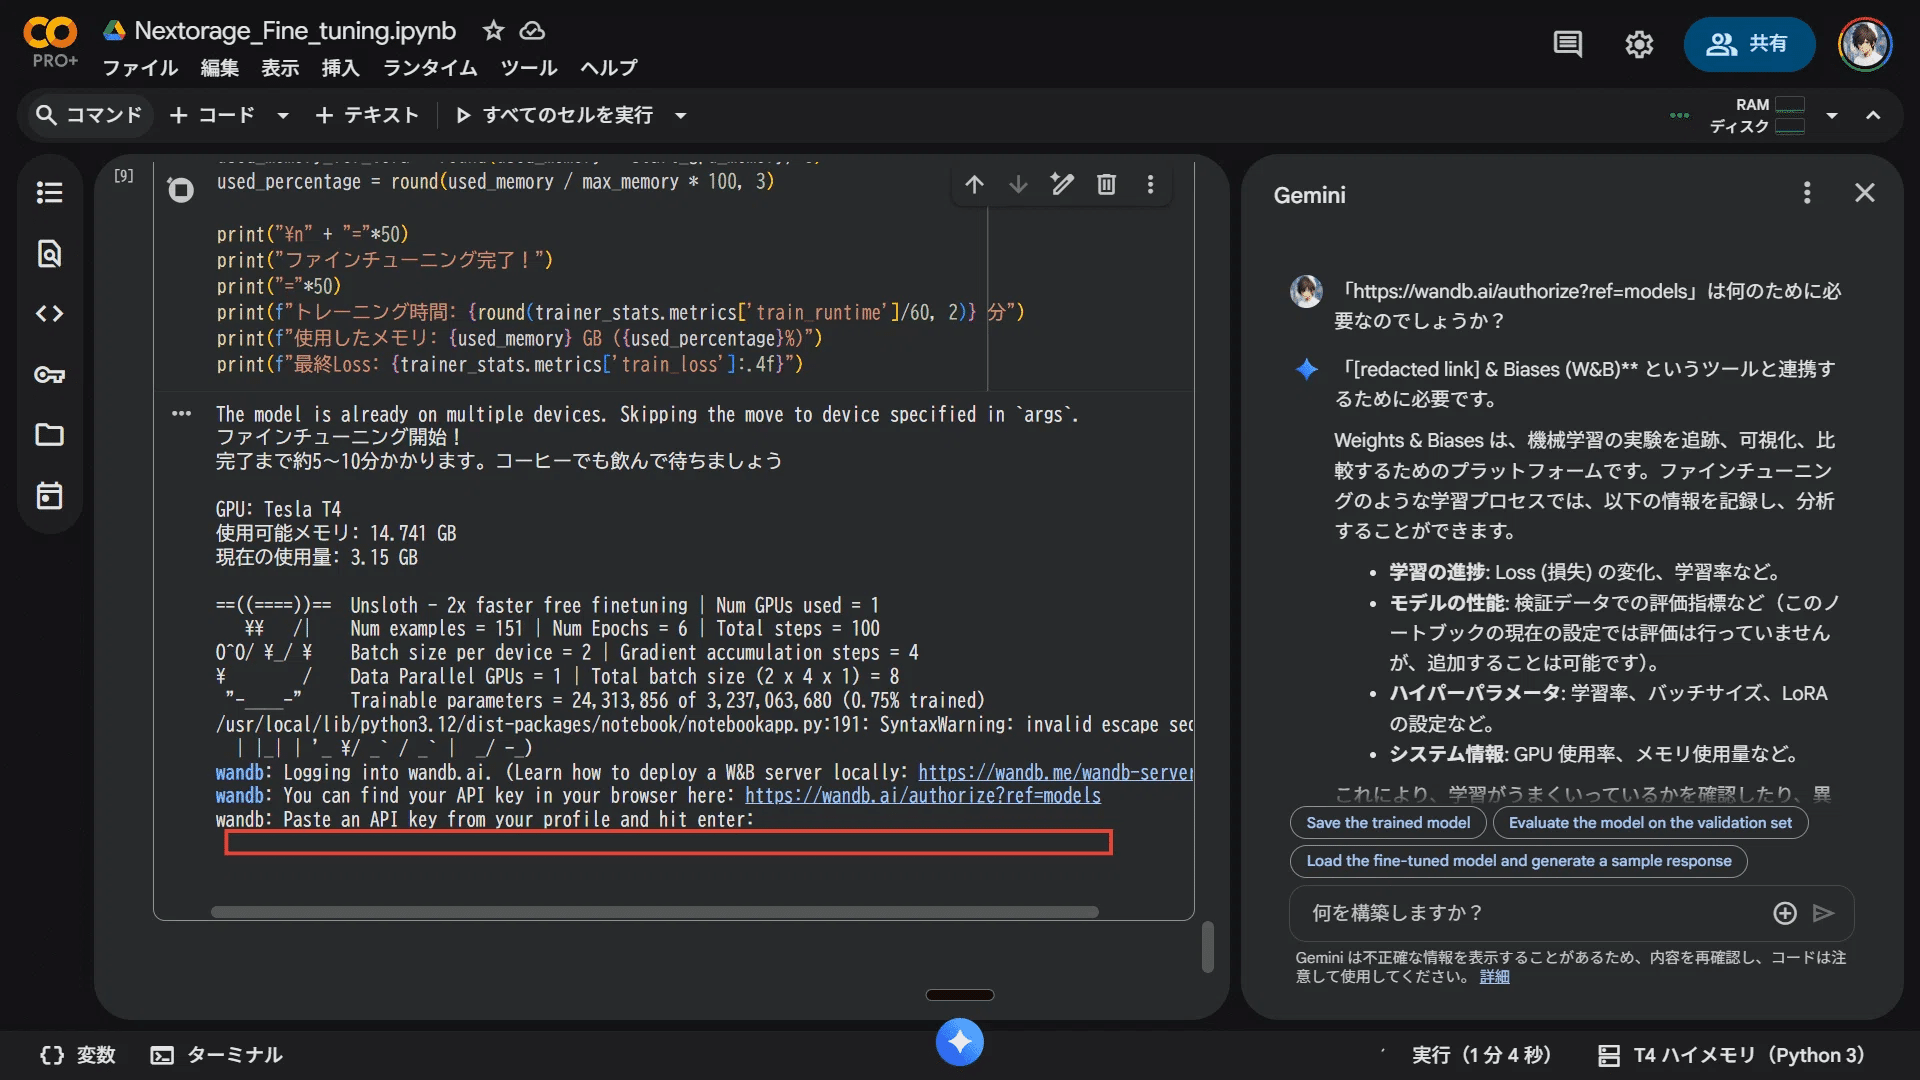
Task: Open the secrets key sidebar icon
Action: coord(49,375)
